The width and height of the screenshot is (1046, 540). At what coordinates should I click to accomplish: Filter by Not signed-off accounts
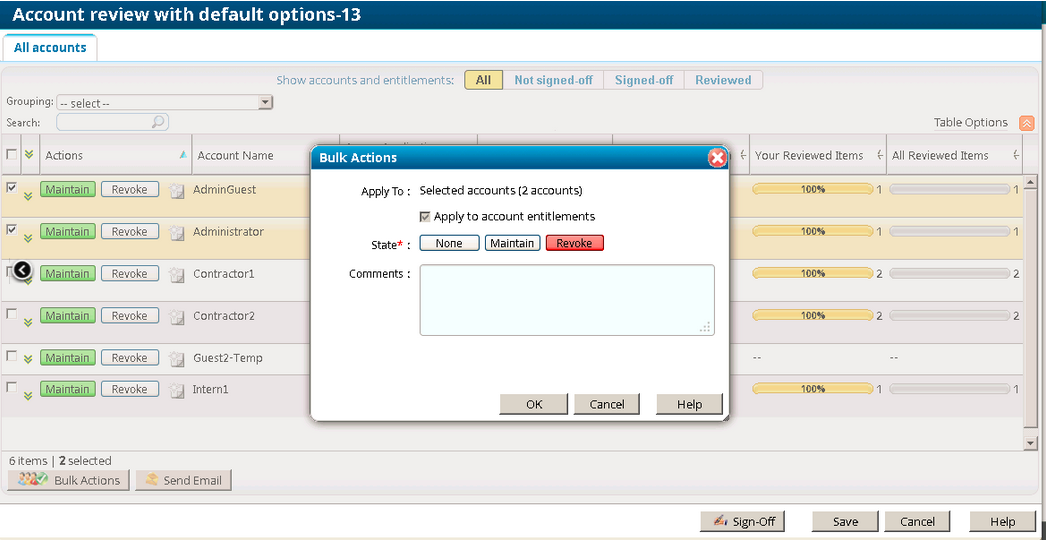(x=553, y=80)
